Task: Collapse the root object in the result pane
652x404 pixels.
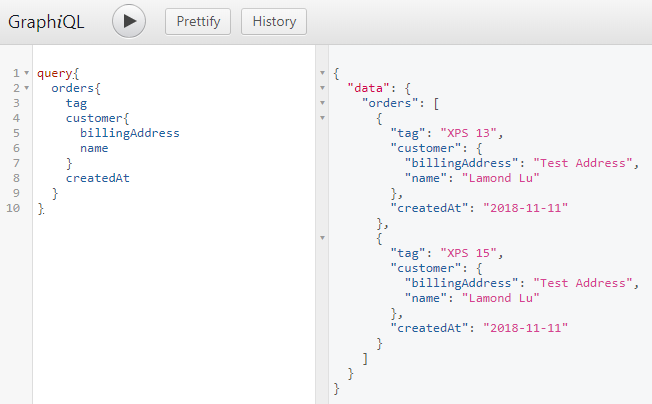Action: click(x=321, y=74)
